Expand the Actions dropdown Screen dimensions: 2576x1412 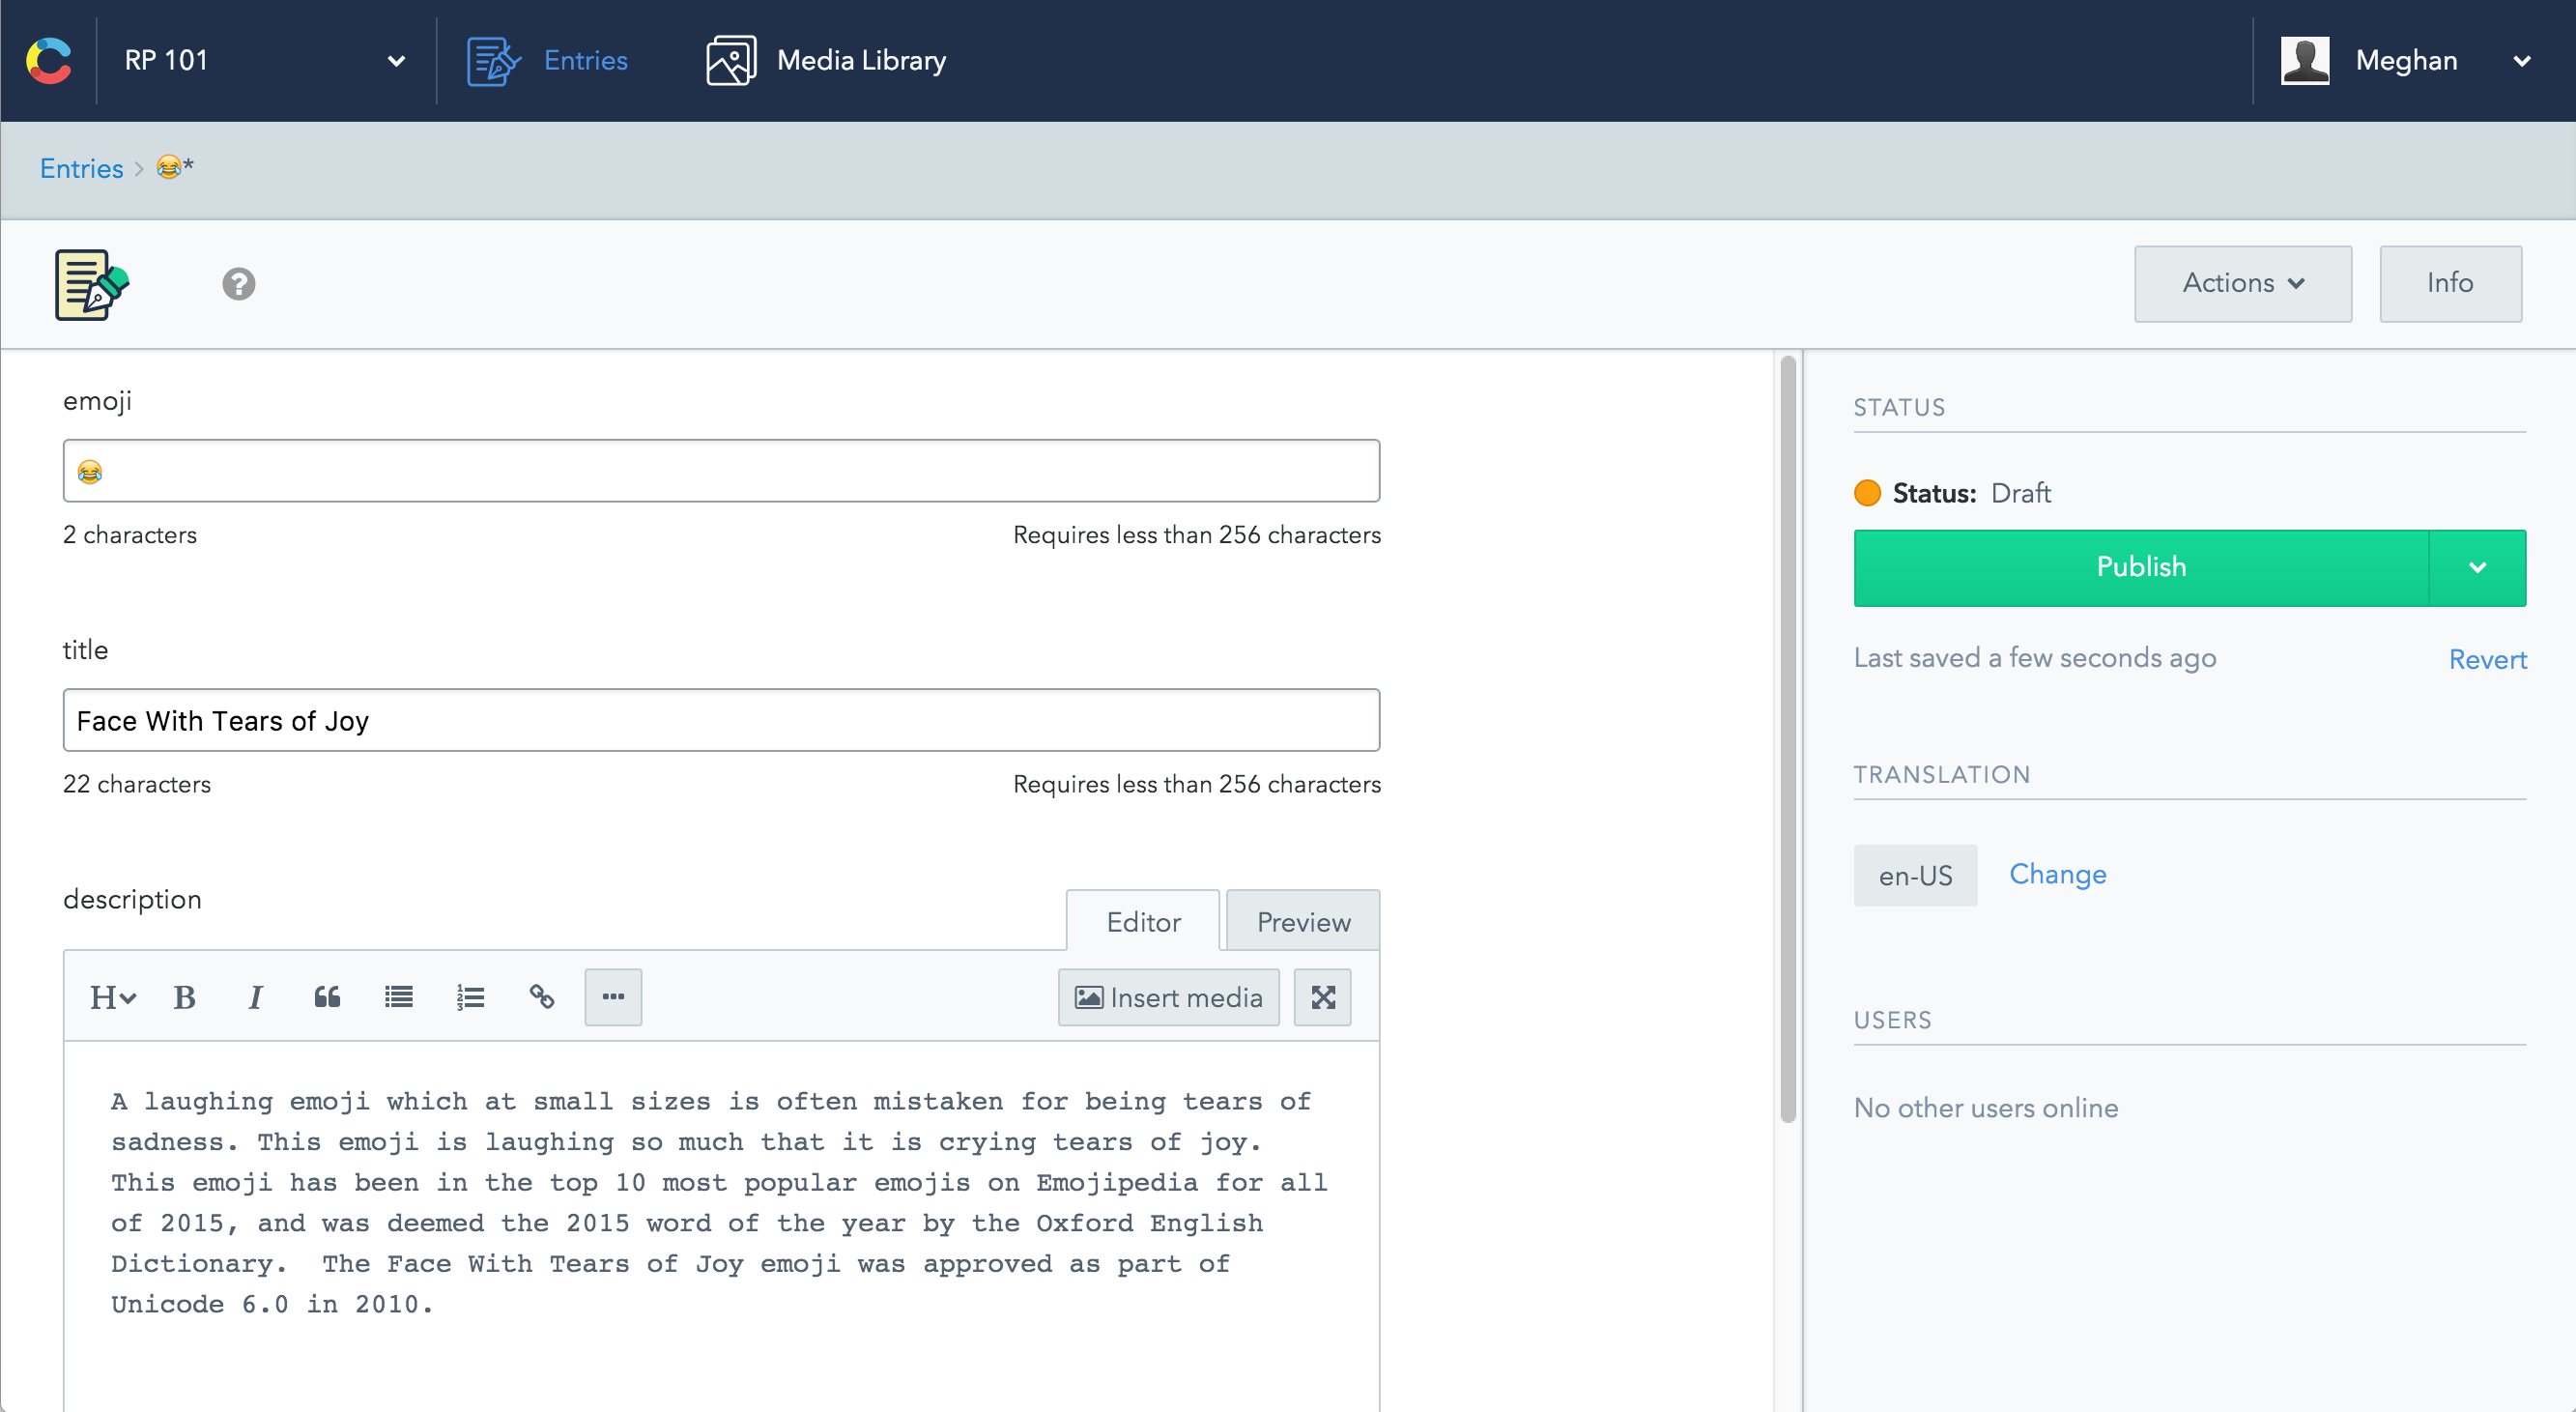point(2242,283)
